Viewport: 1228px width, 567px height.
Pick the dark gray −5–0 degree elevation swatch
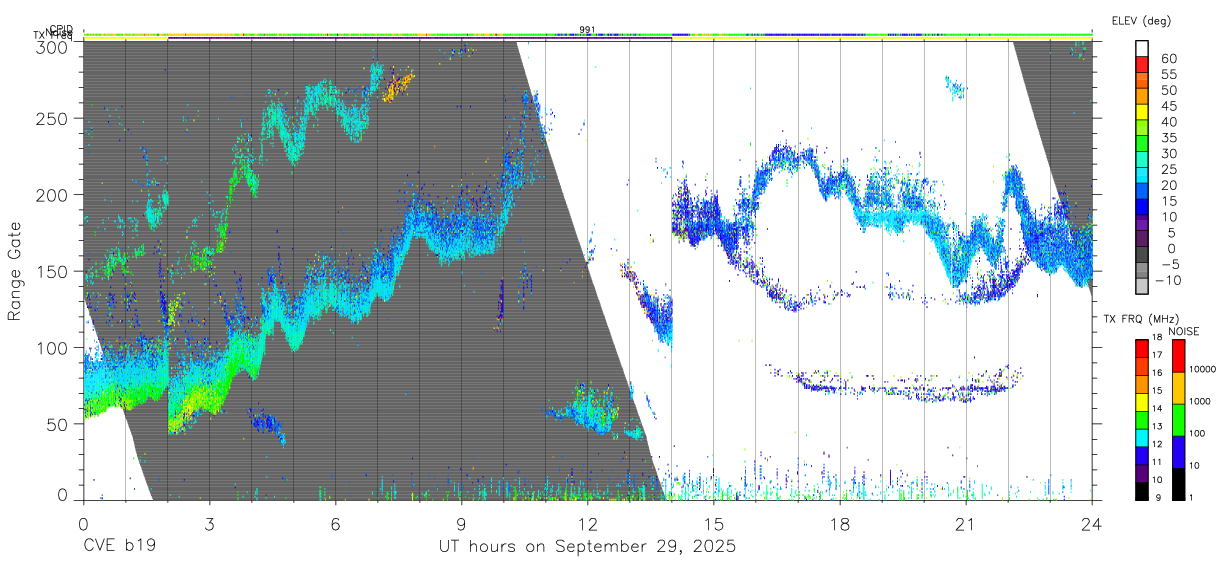pos(1142,256)
